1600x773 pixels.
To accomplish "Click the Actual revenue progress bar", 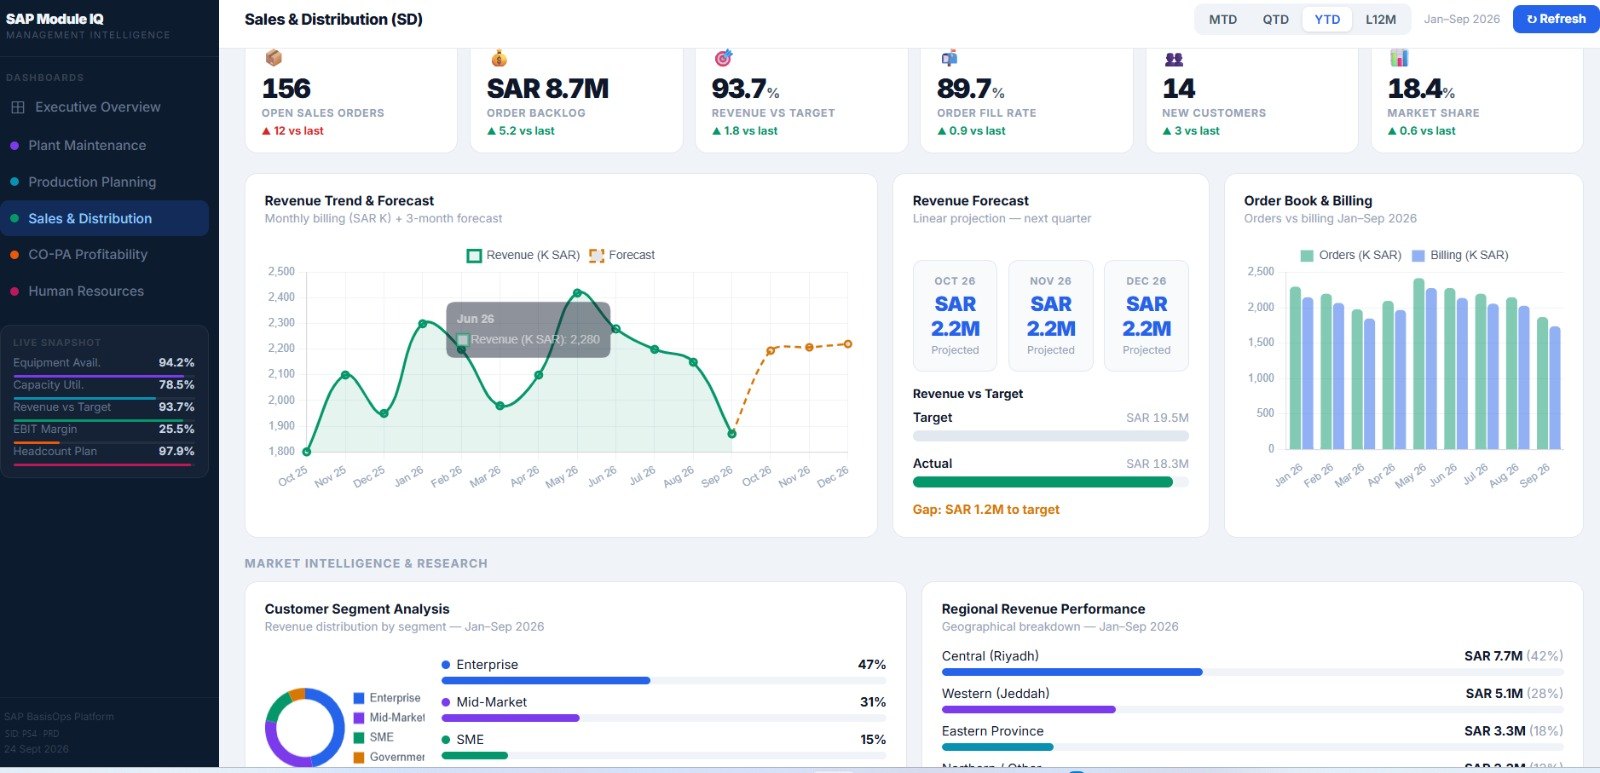I will pyautogui.click(x=1050, y=482).
